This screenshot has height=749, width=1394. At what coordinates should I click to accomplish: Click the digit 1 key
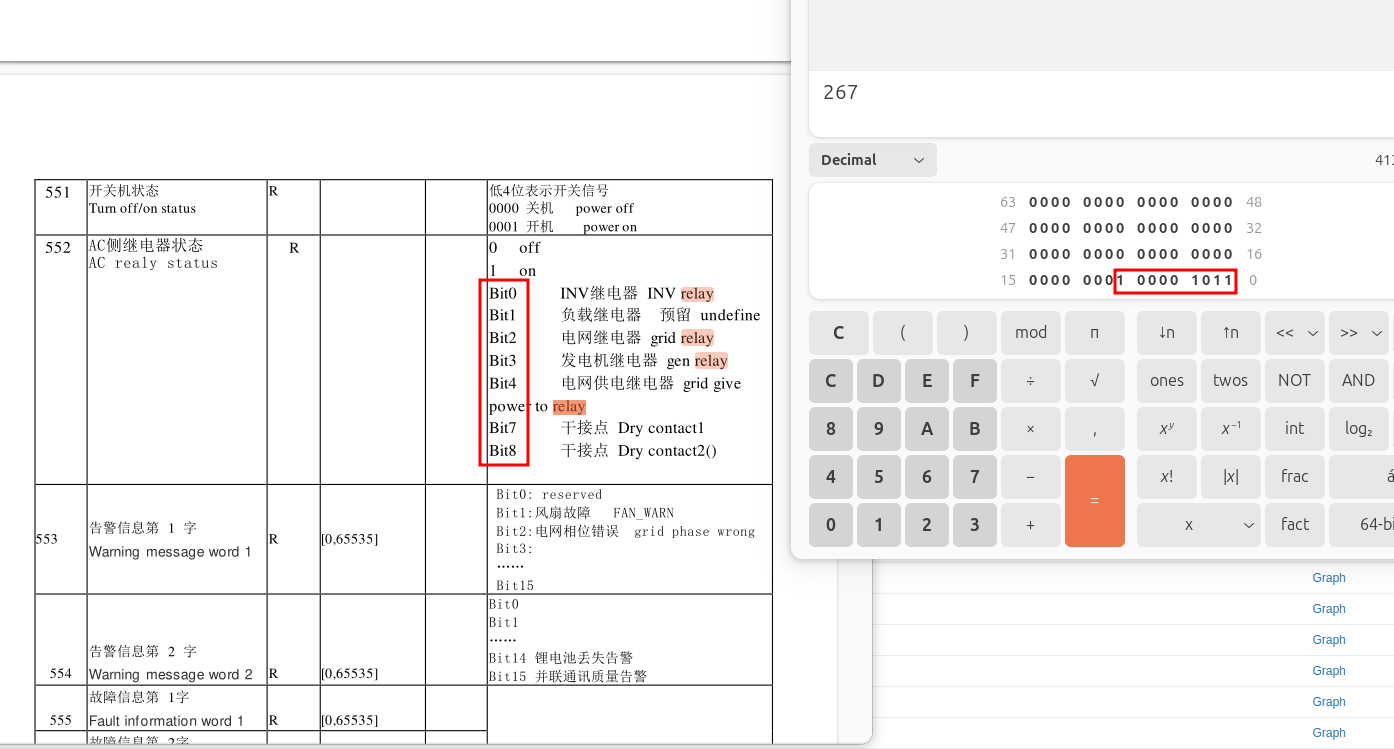coord(878,525)
